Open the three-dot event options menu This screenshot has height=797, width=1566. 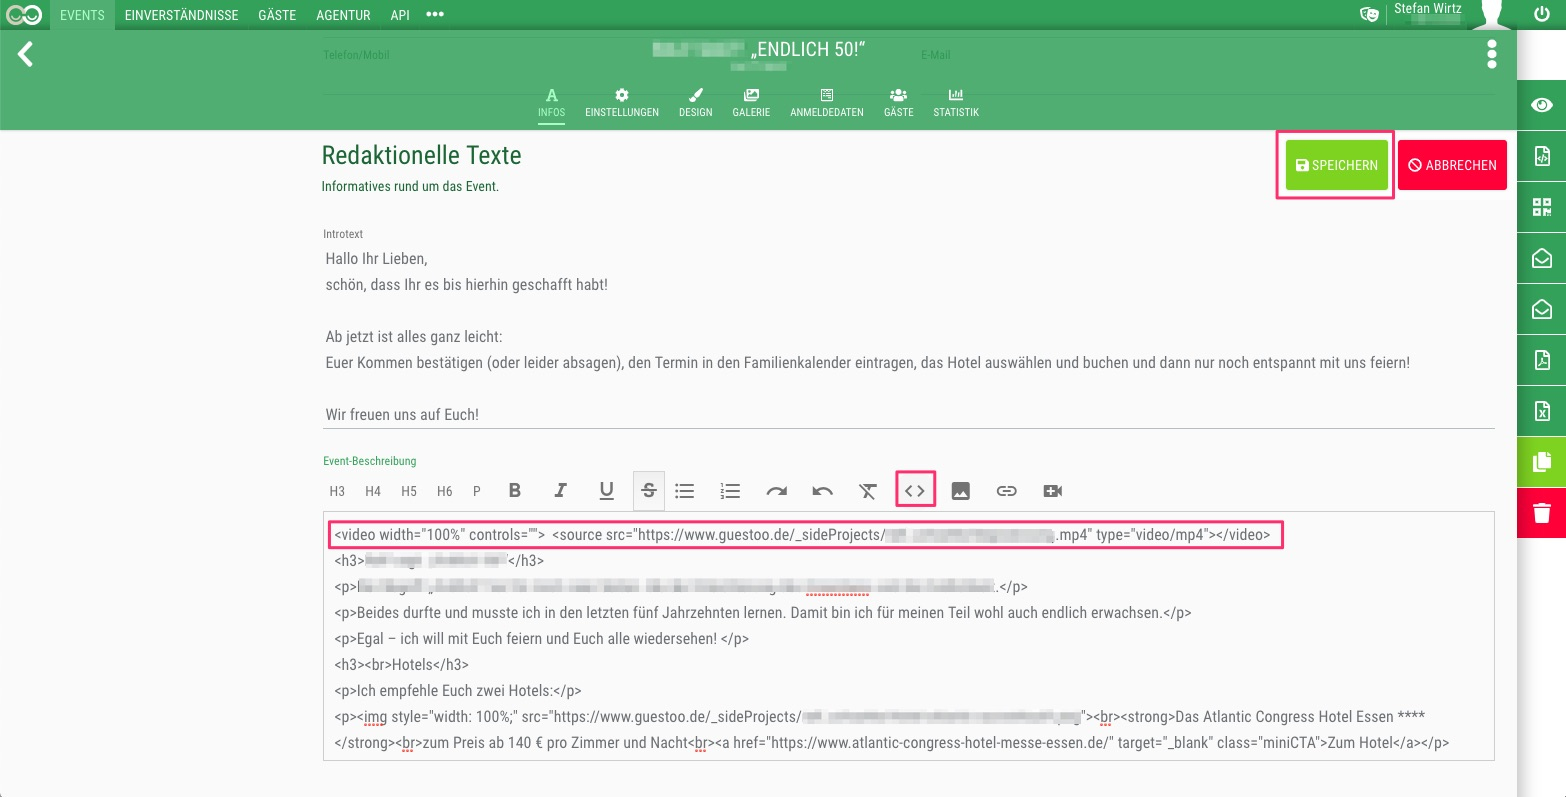pos(1491,55)
